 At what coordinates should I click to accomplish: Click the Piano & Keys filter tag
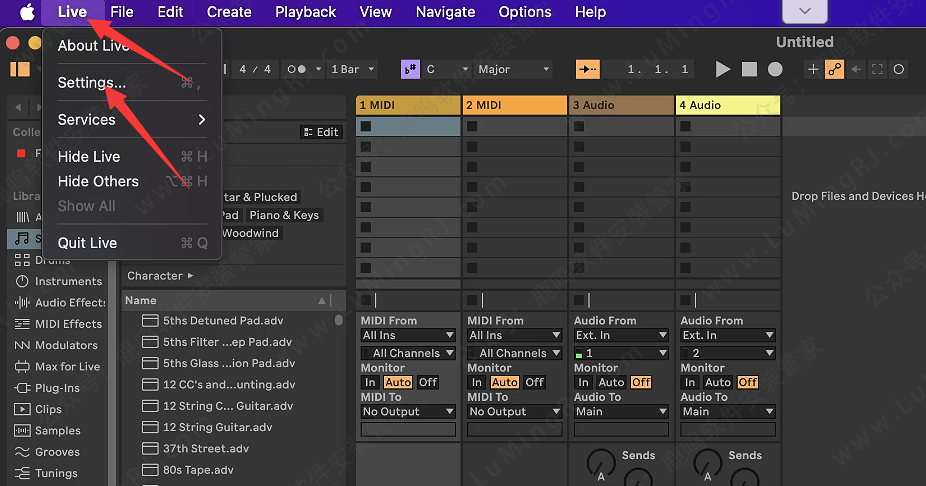point(284,215)
